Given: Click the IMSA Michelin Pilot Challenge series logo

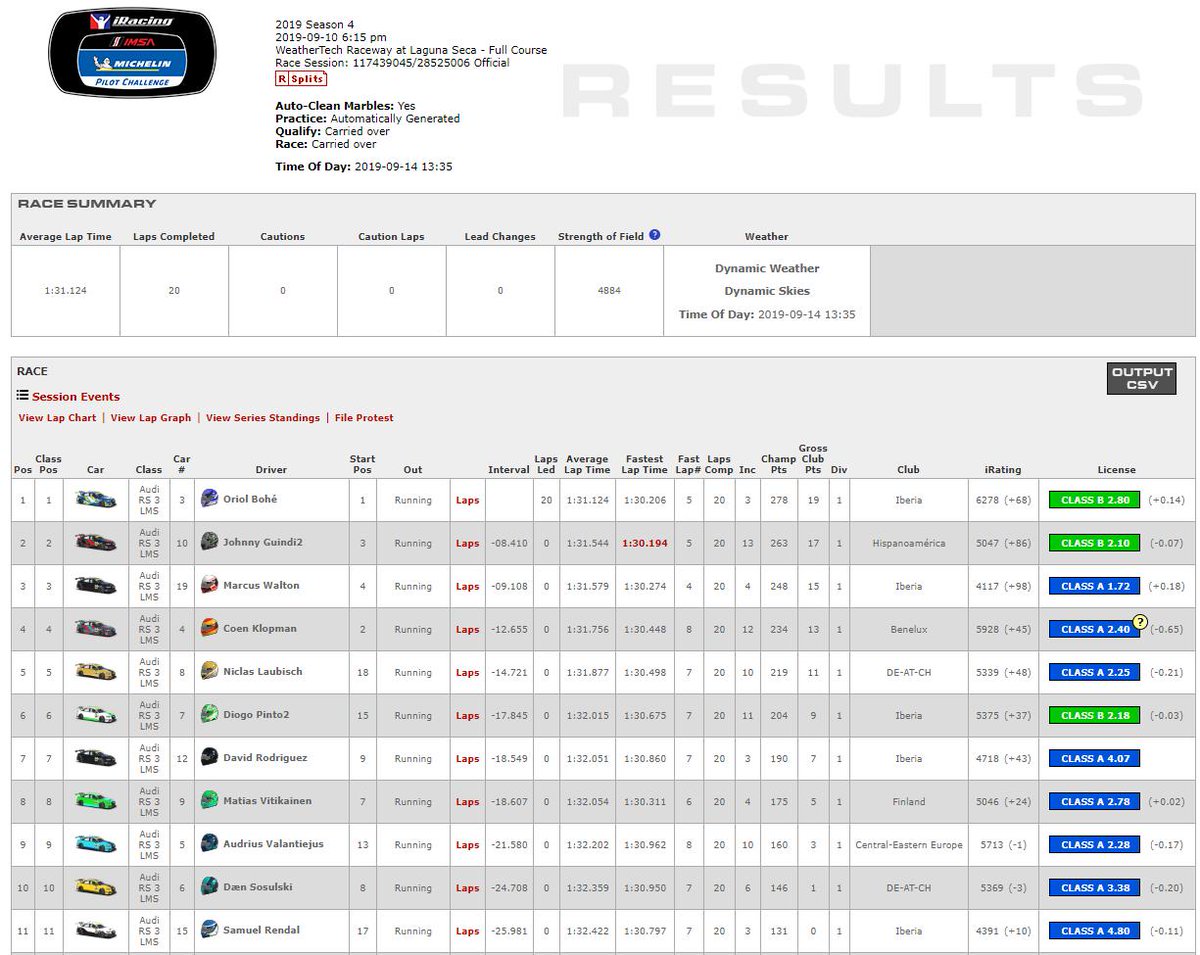Looking at the screenshot, I should [133, 53].
